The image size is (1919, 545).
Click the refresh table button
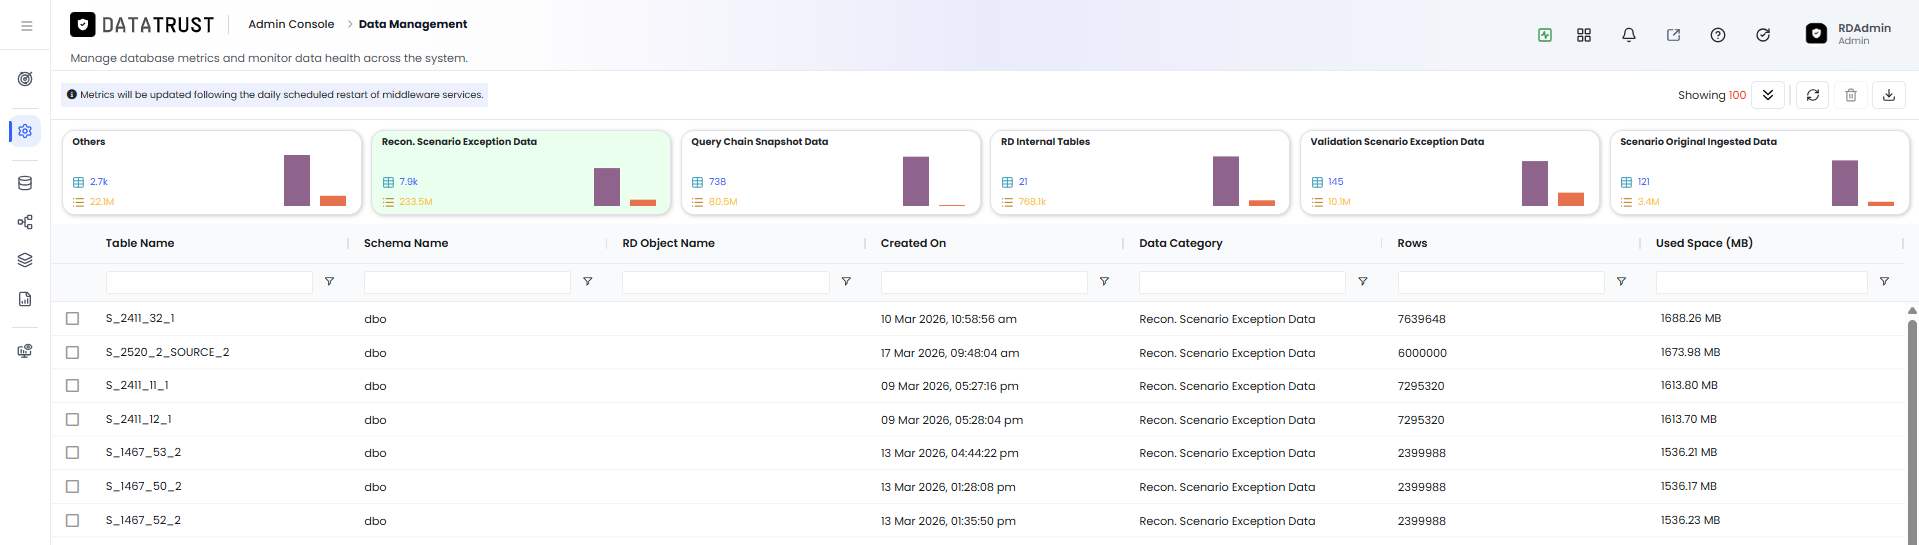click(x=1813, y=95)
